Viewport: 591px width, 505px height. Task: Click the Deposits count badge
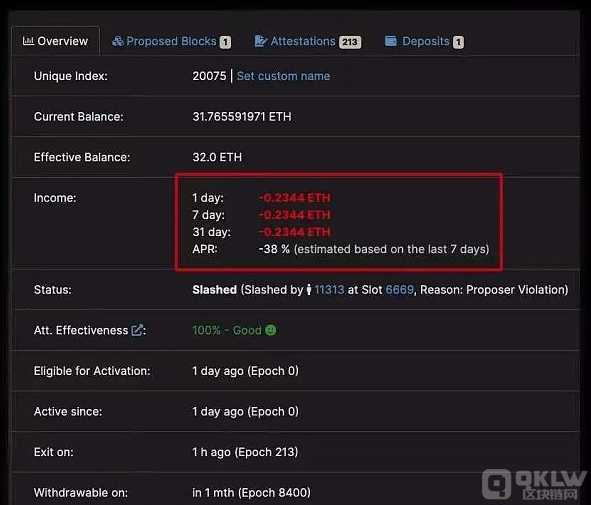point(459,42)
